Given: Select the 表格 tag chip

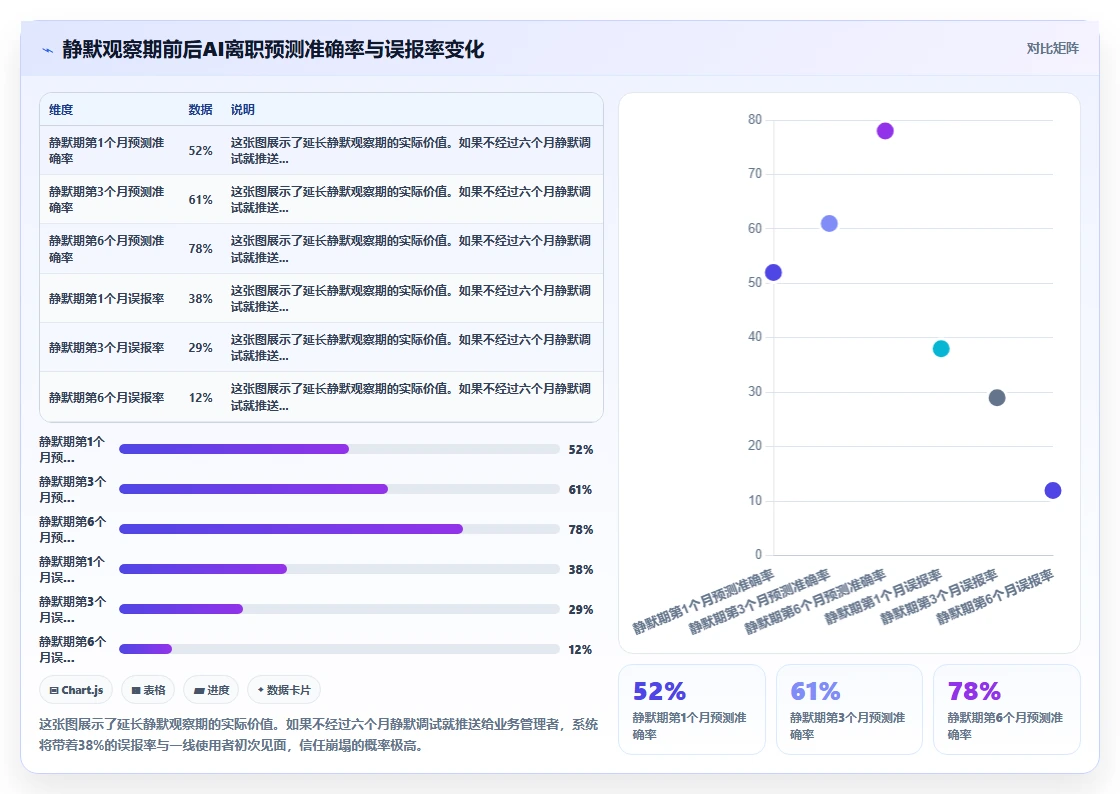Looking at the screenshot, I should point(148,690).
